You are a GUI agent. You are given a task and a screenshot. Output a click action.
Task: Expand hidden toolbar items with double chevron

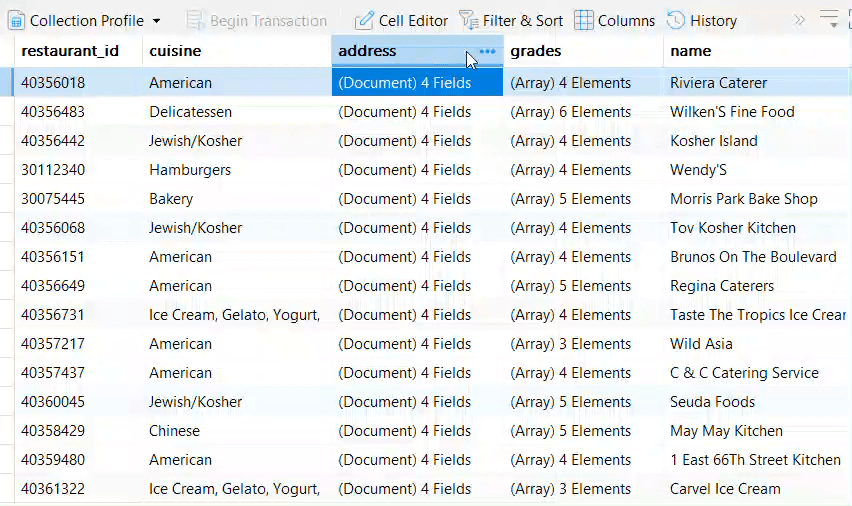799,21
